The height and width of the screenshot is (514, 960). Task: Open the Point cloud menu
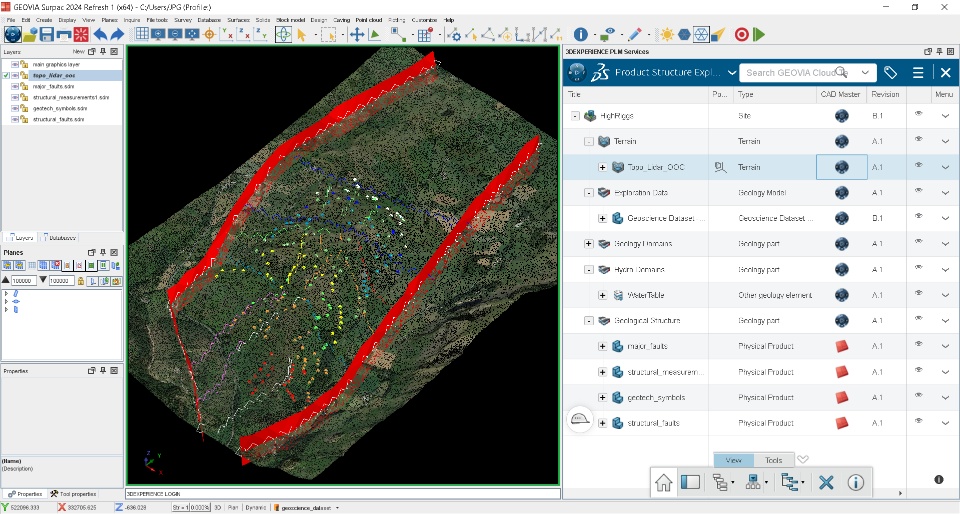coord(369,20)
